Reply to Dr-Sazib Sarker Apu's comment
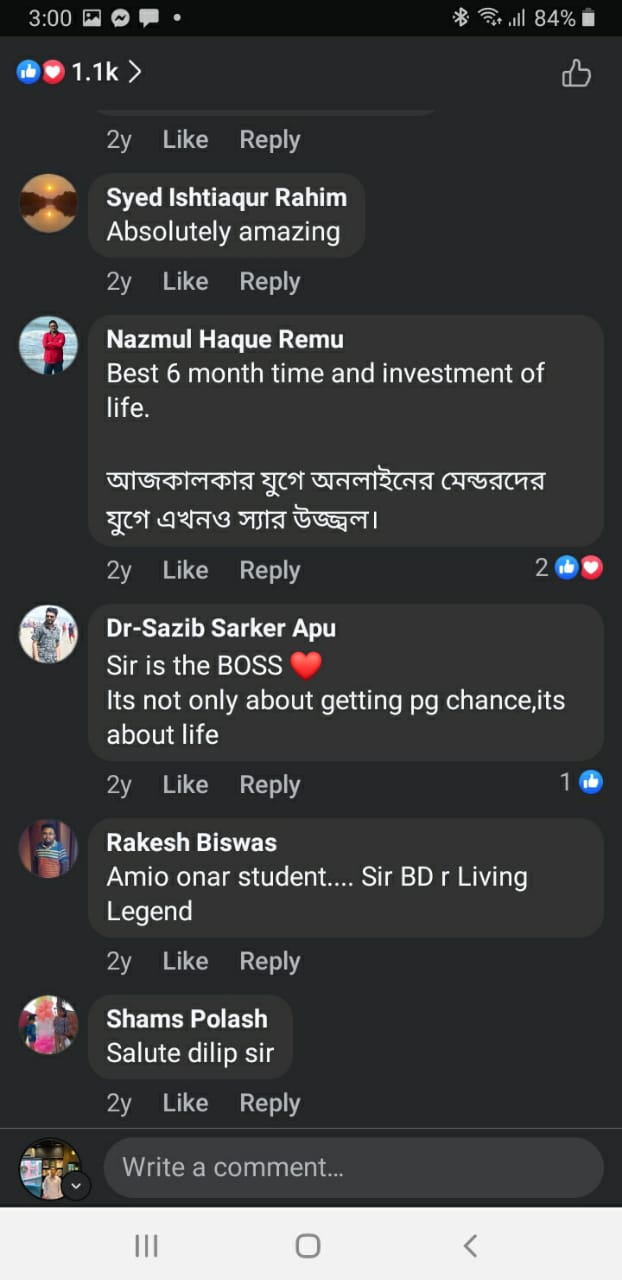 click(269, 785)
